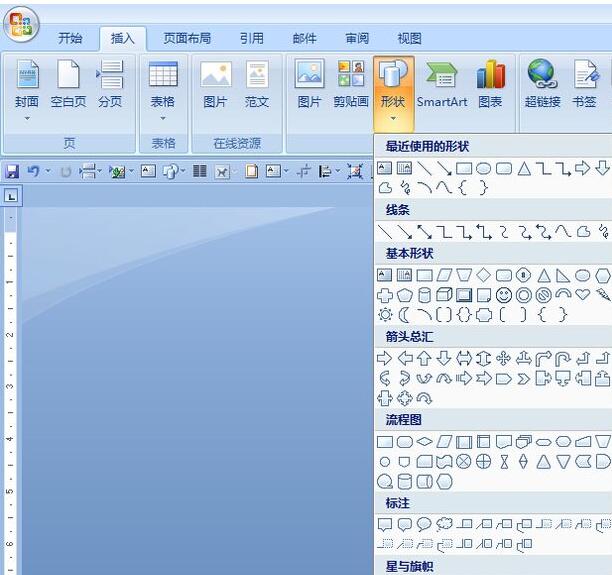This screenshot has height=575, width=612.
Task: Pick the oval from recently used shapes
Action: (x=484, y=169)
